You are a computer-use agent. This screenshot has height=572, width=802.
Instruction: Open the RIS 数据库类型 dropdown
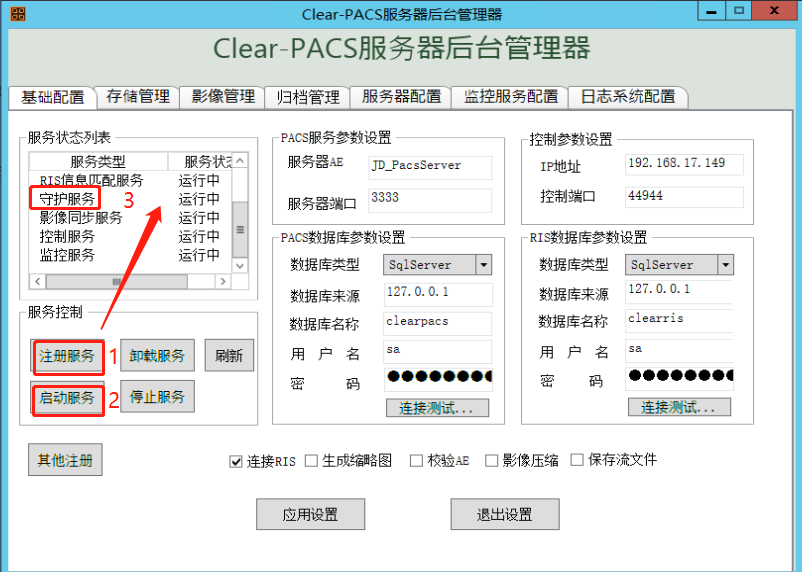click(x=725, y=265)
